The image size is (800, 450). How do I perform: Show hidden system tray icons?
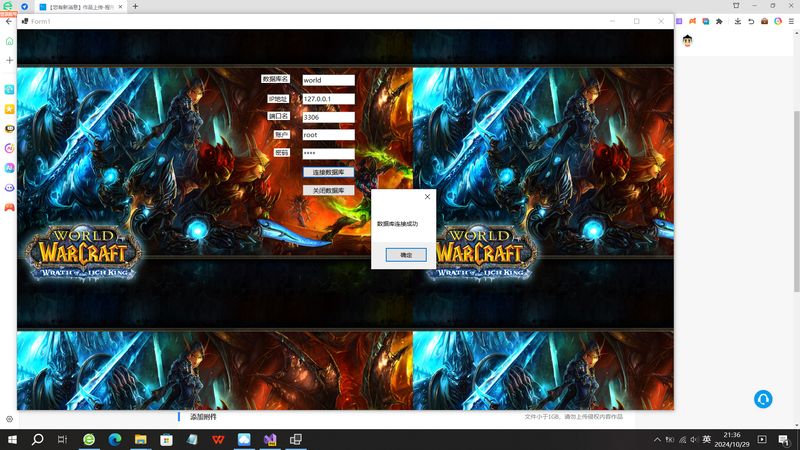coord(657,439)
